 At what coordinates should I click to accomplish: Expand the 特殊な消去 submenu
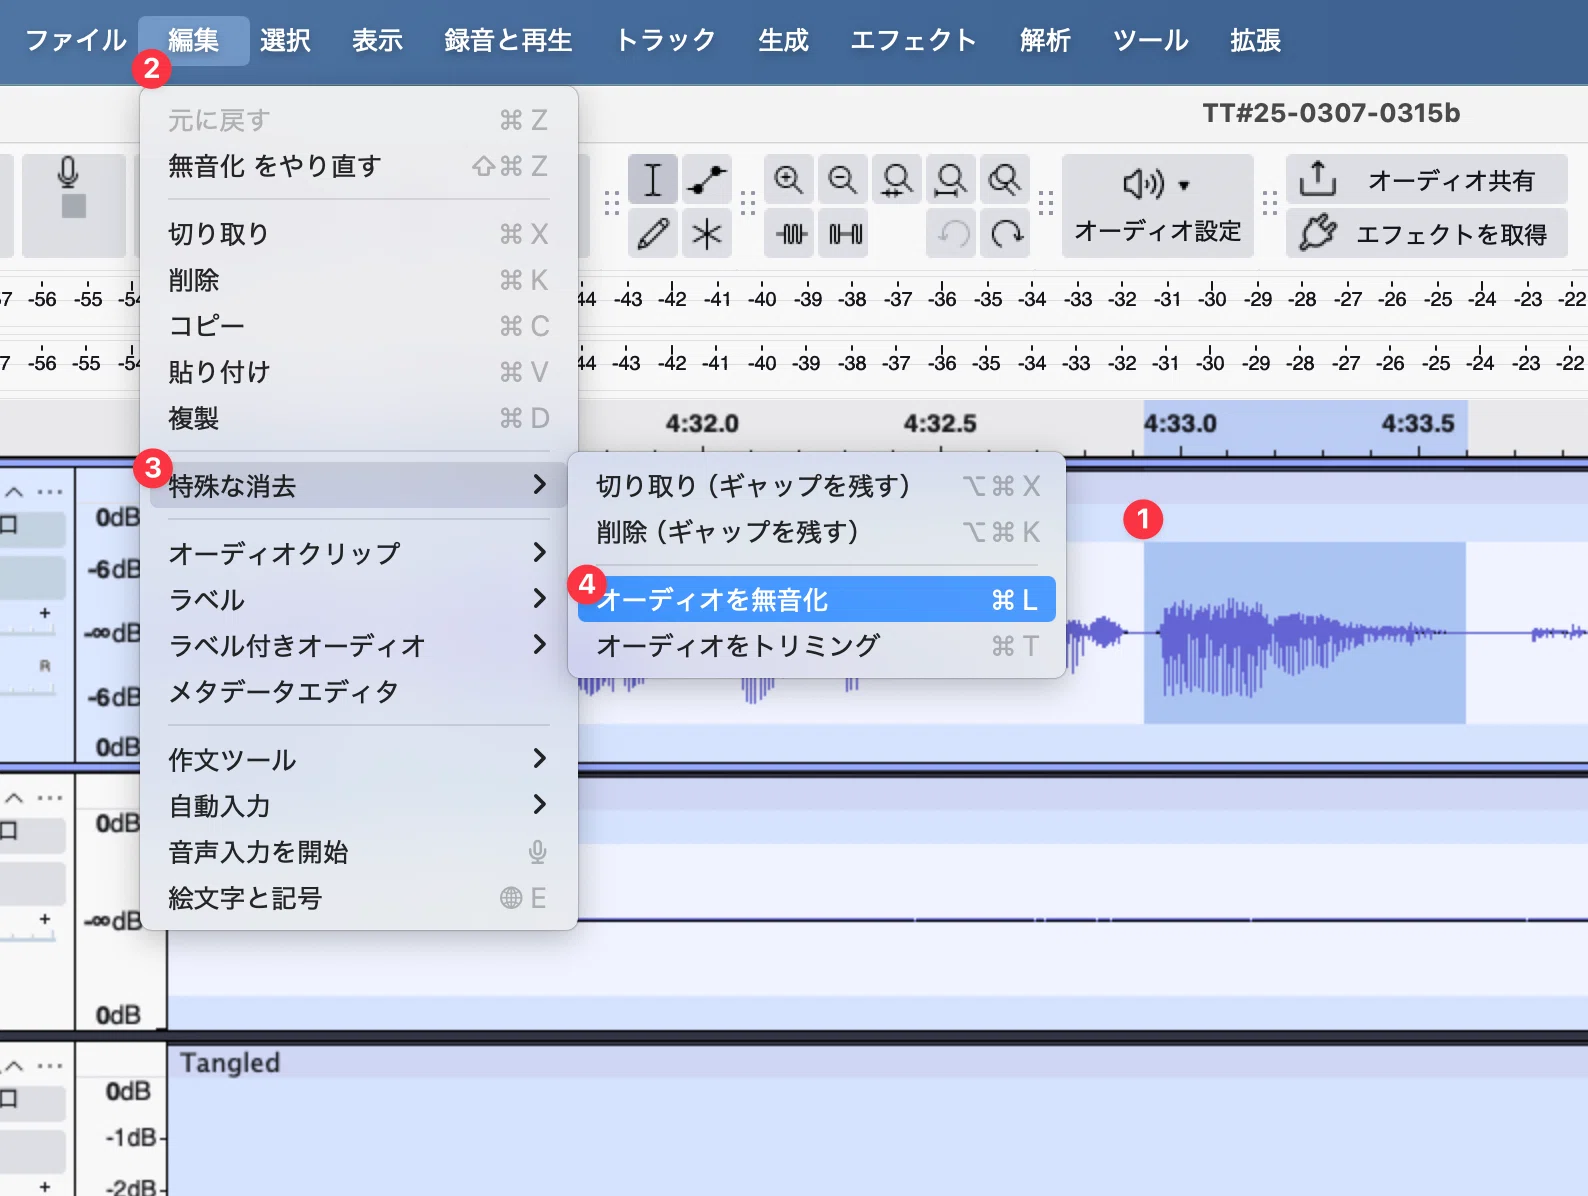(x=358, y=486)
